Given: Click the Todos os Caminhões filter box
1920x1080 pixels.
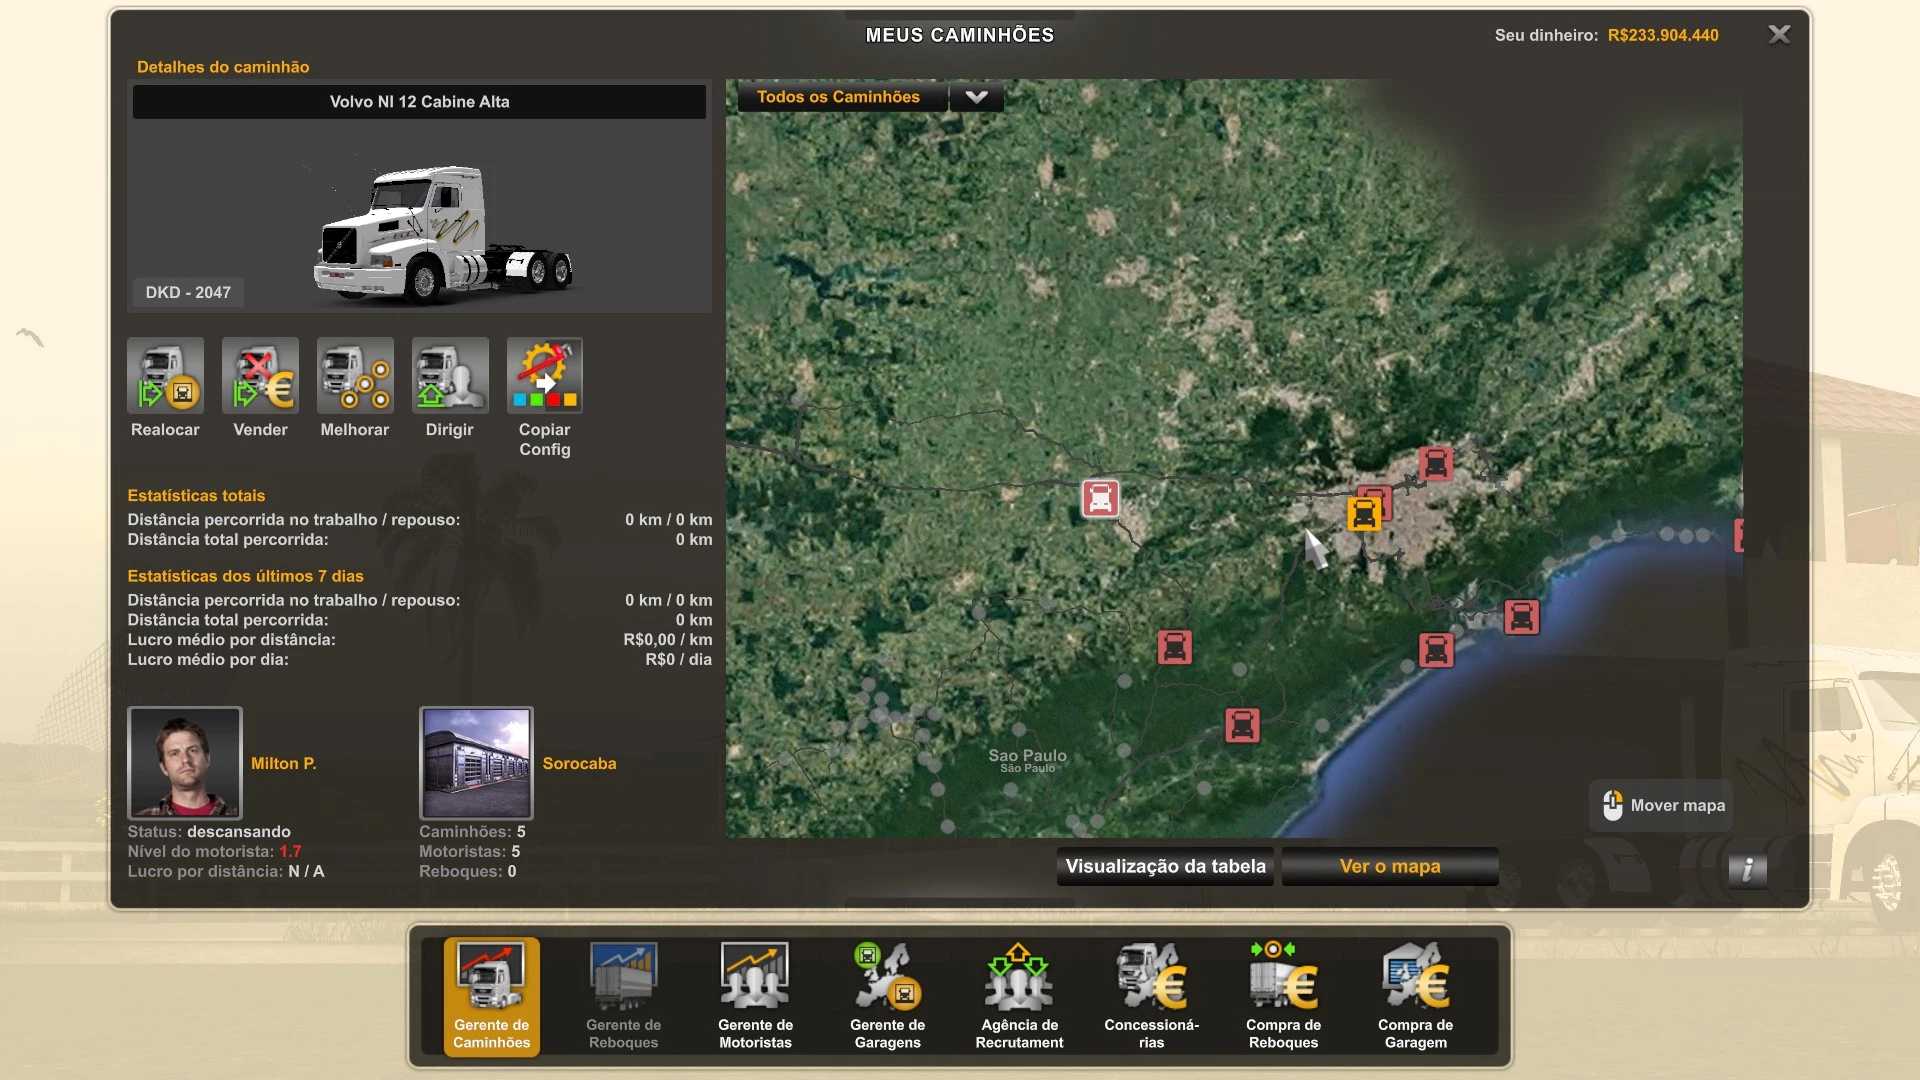Looking at the screenshot, I should [x=840, y=97].
